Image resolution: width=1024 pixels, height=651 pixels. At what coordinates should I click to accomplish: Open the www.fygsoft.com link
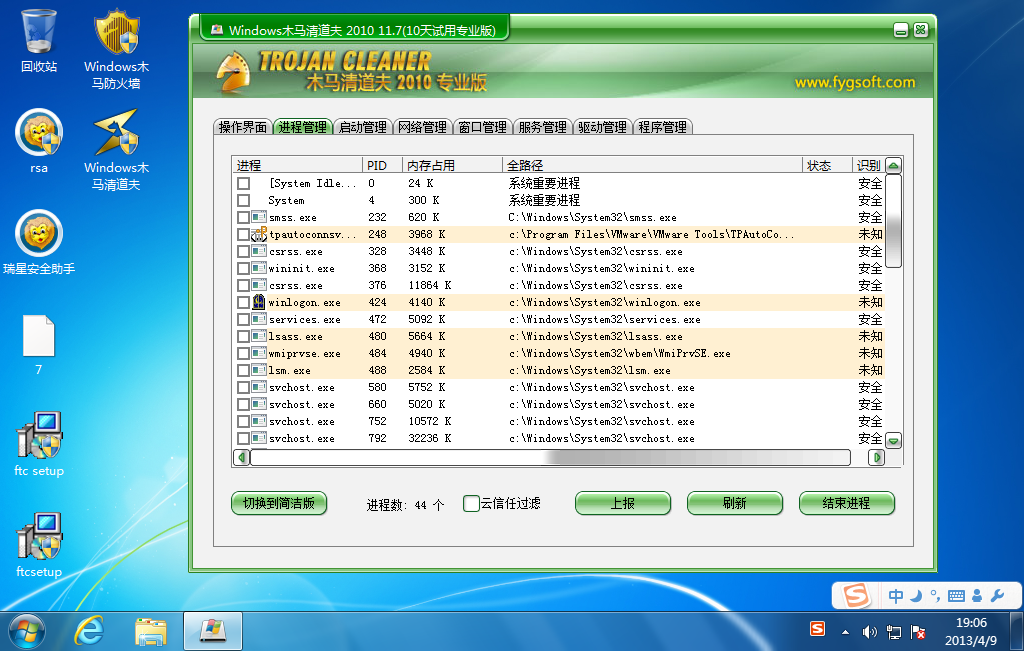[x=855, y=82]
